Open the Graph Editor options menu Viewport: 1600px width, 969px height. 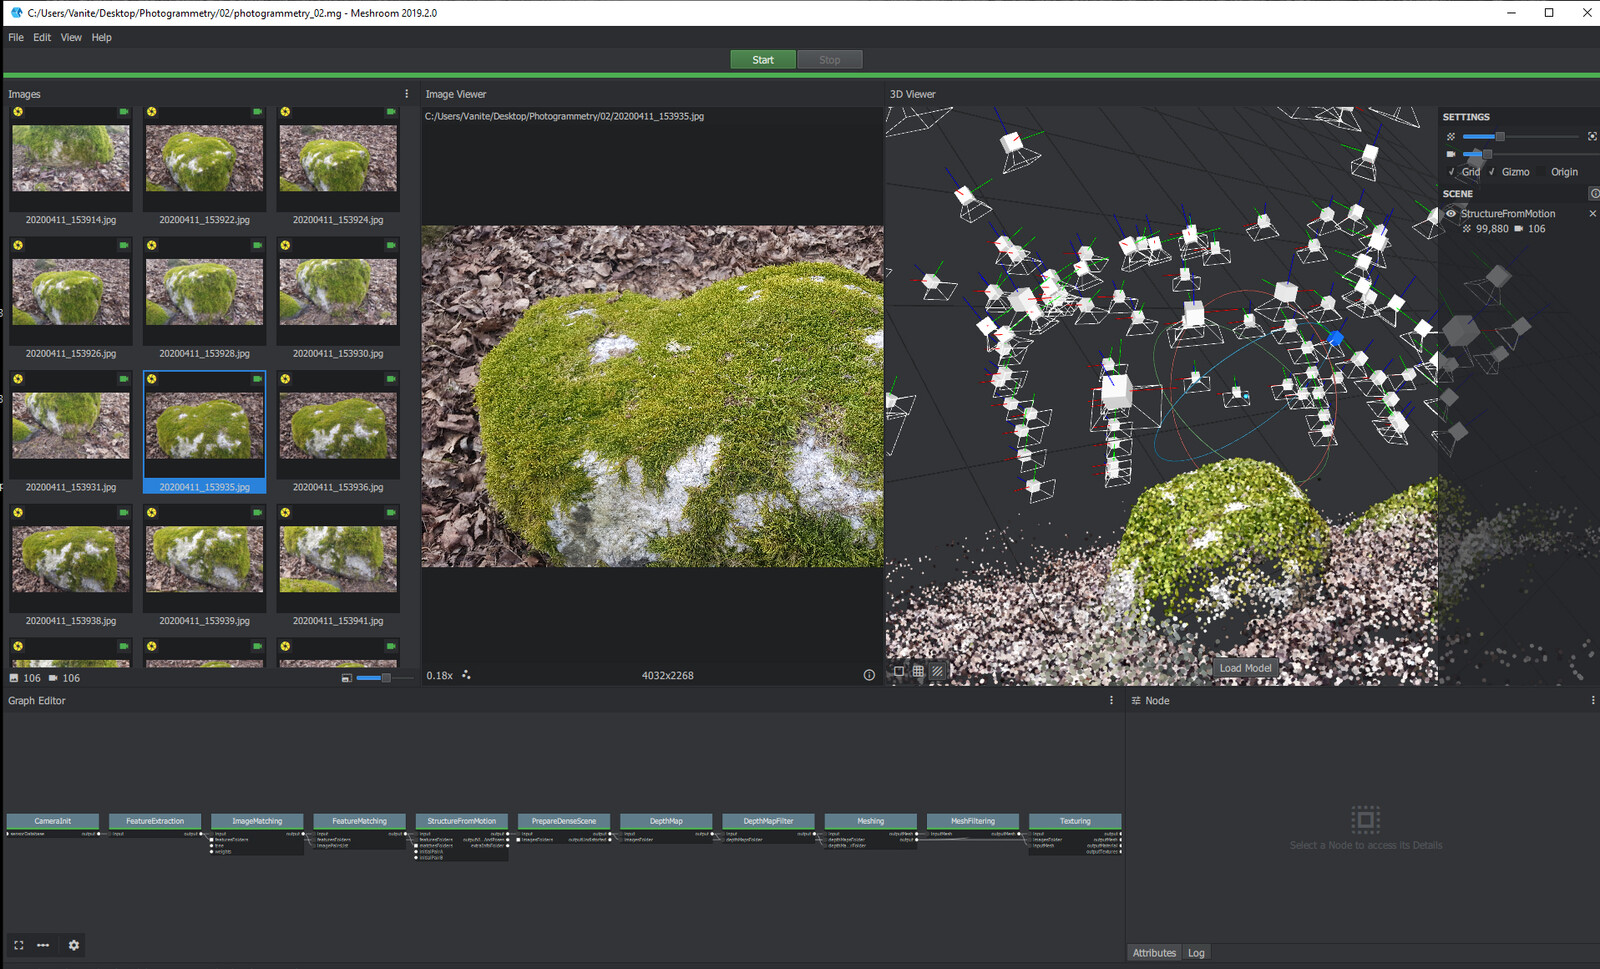[x=1110, y=700]
